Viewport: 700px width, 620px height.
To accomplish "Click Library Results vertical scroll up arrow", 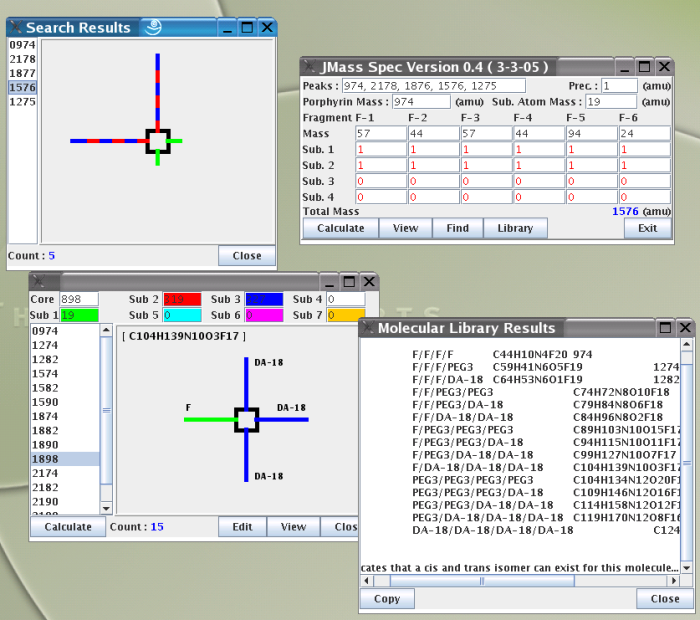I will click(687, 344).
